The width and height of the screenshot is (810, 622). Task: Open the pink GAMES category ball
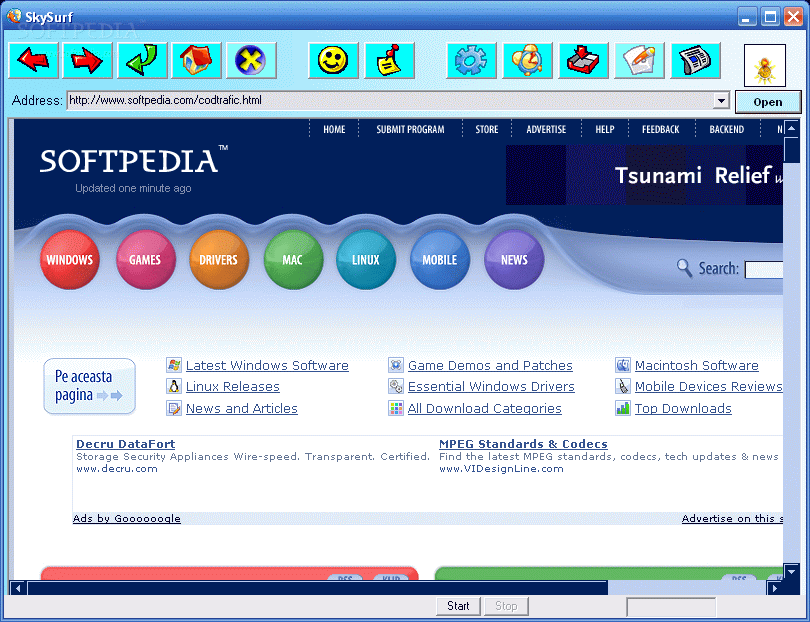[145, 259]
